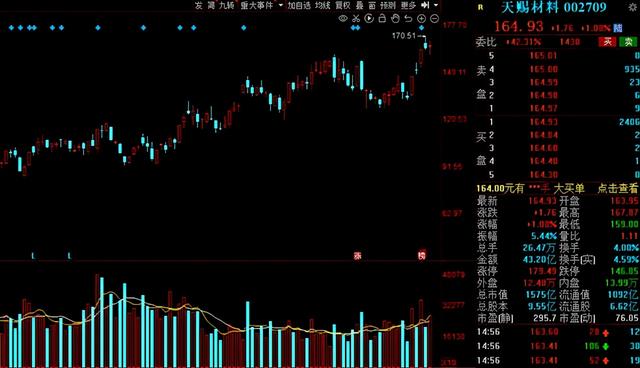
Task: Click the 金额 value 43.20亿
Action: click(540, 259)
